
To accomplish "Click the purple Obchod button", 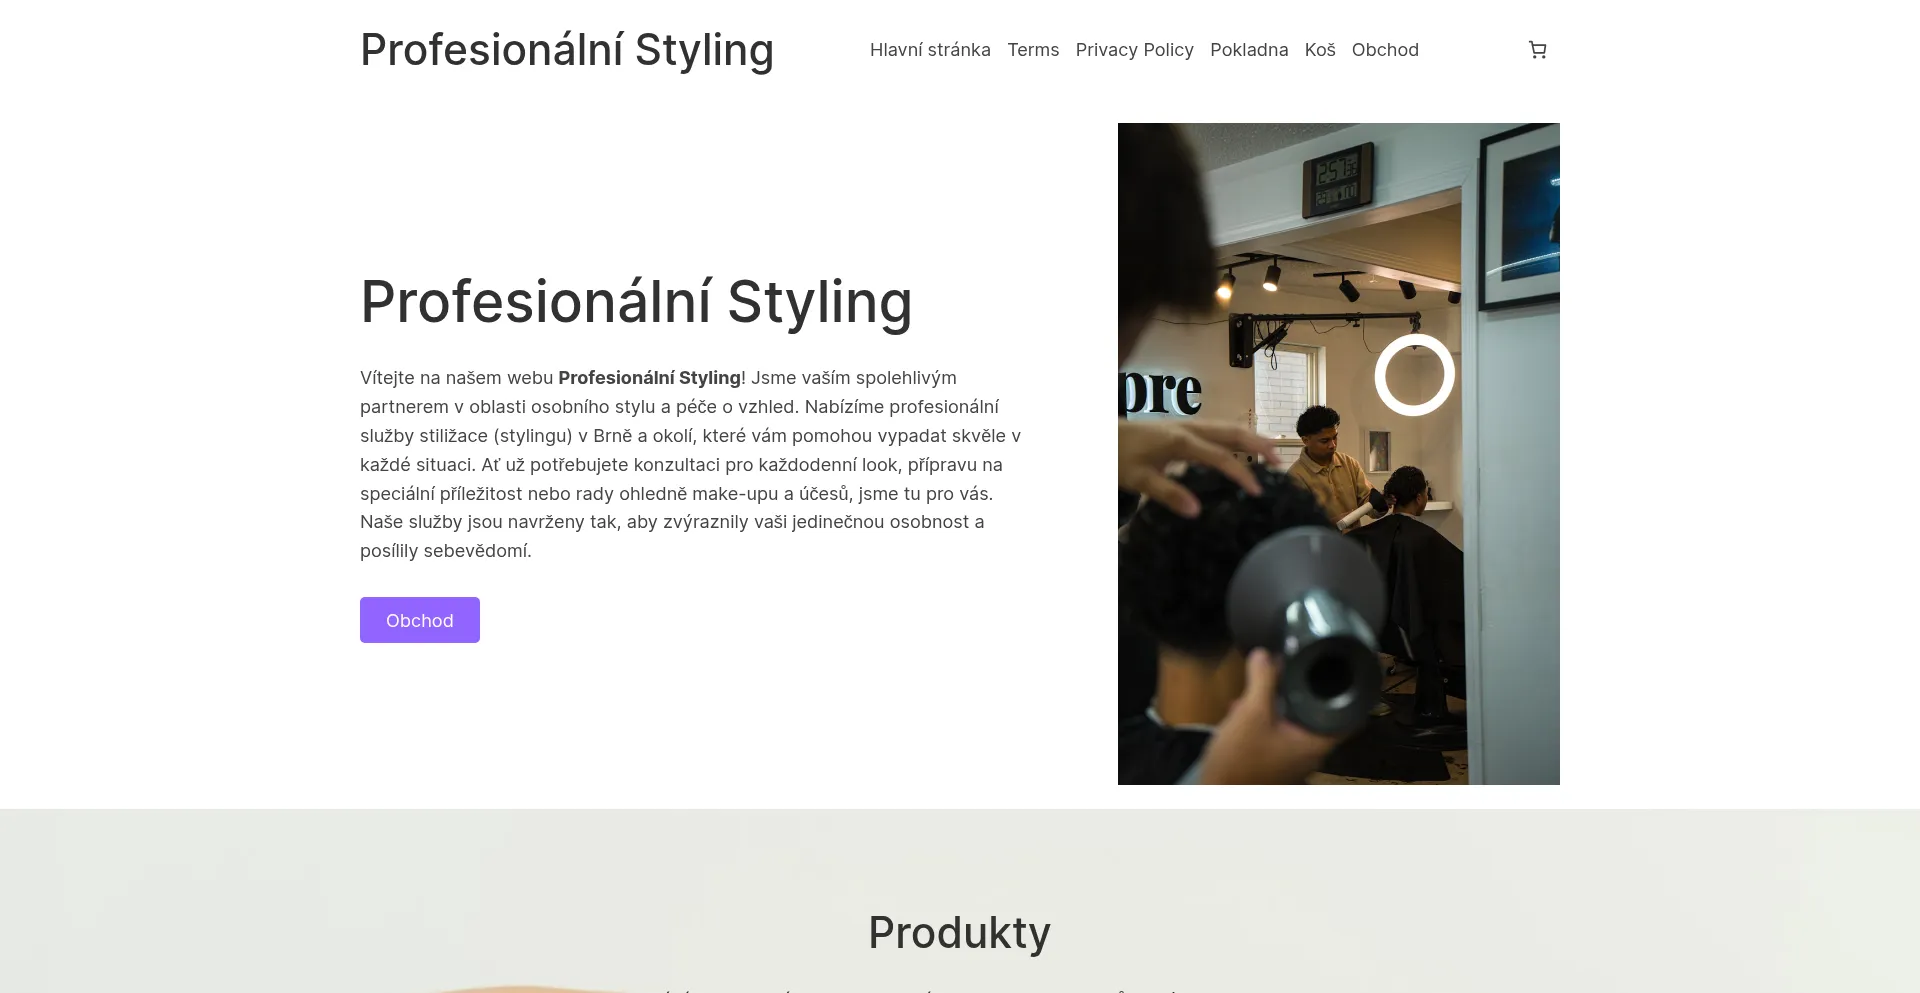I will pyautogui.click(x=420, y=620).
